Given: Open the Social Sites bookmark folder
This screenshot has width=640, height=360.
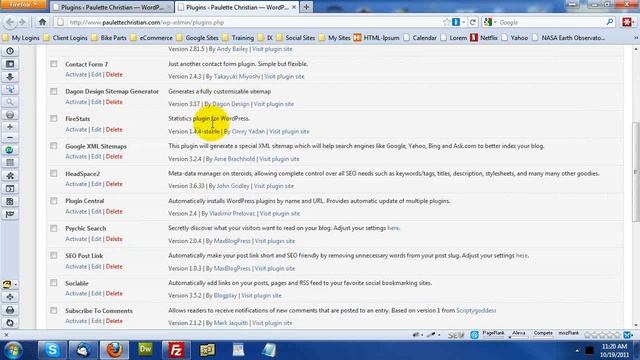Looking at the screenshot, I should [296, 38].
